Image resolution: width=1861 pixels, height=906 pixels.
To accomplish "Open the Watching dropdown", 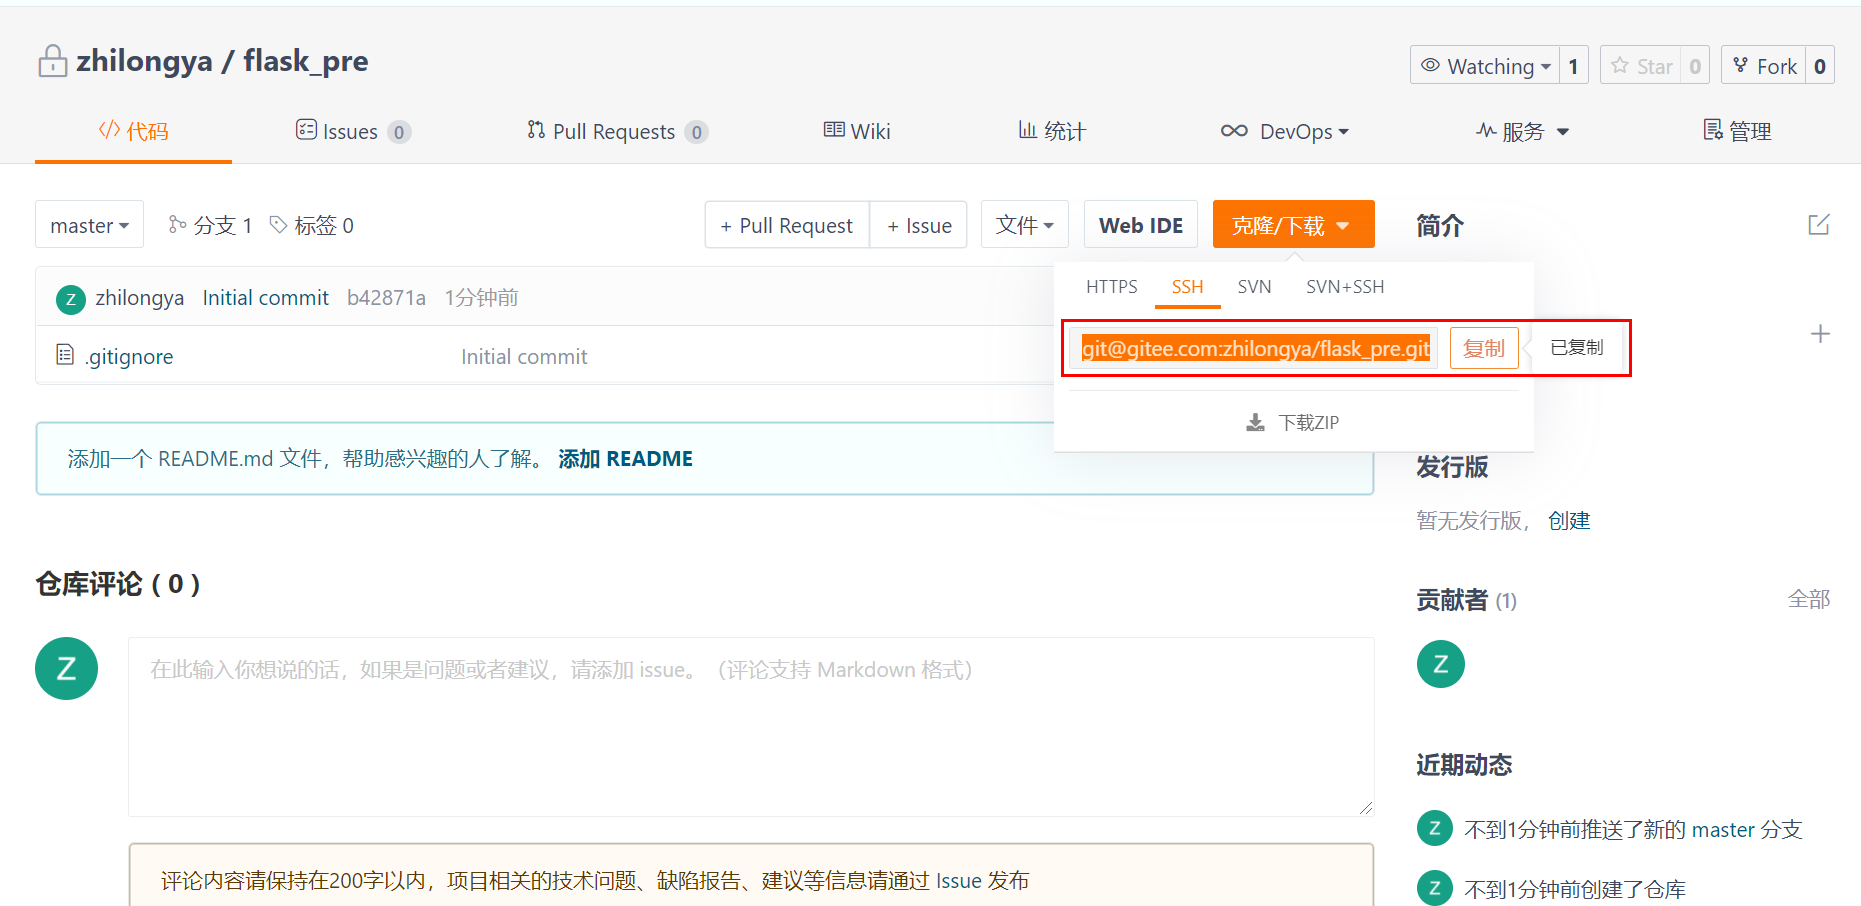I will pyautogui.click(x=1485, y=66).
